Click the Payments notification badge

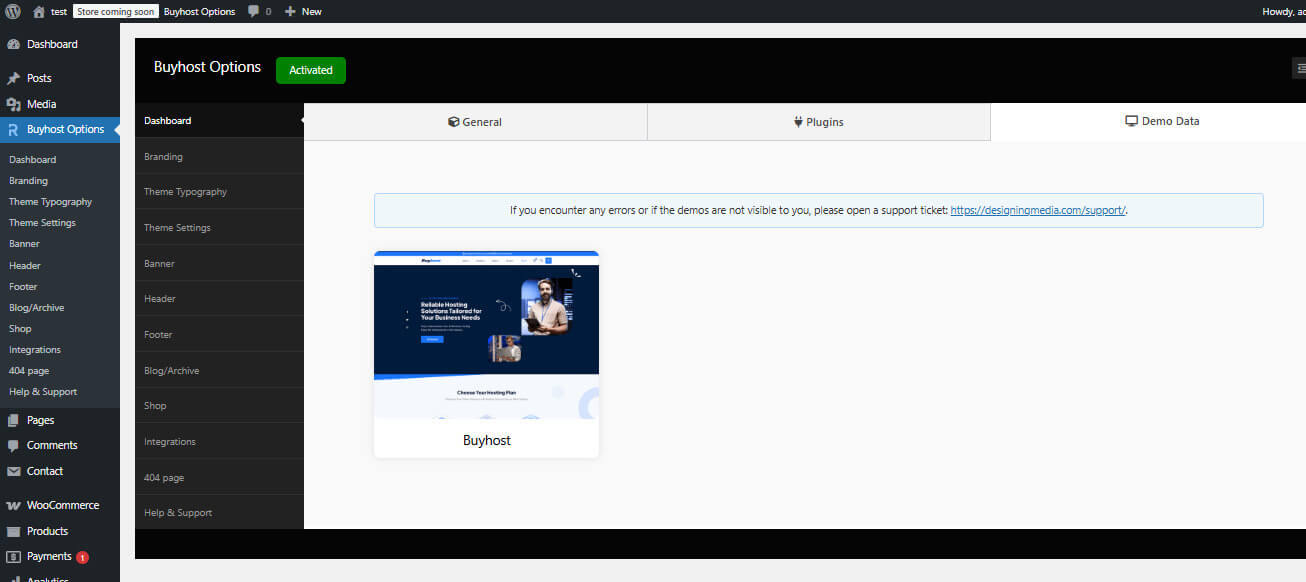tap(83, 557)
